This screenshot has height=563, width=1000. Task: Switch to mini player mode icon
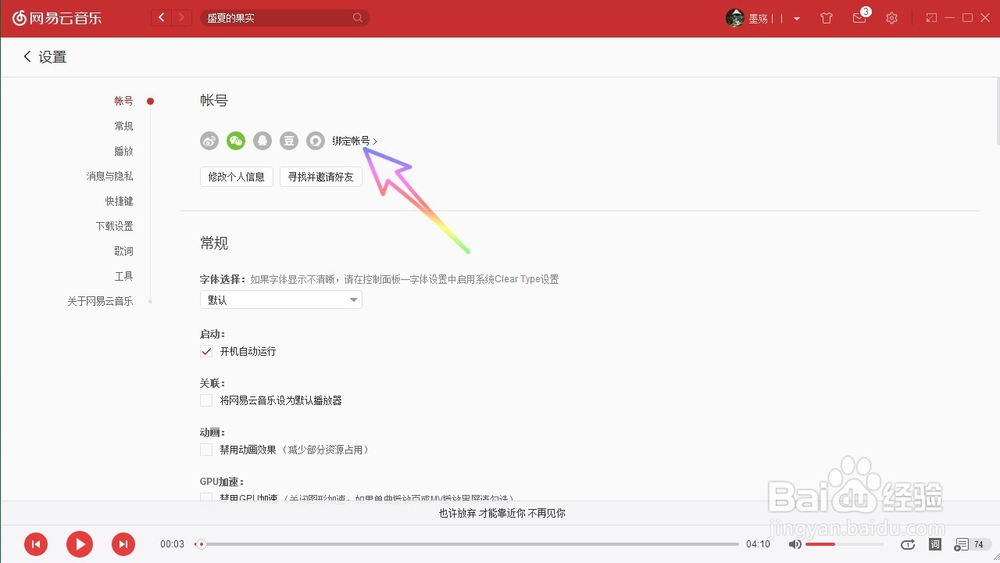point(931,18)
